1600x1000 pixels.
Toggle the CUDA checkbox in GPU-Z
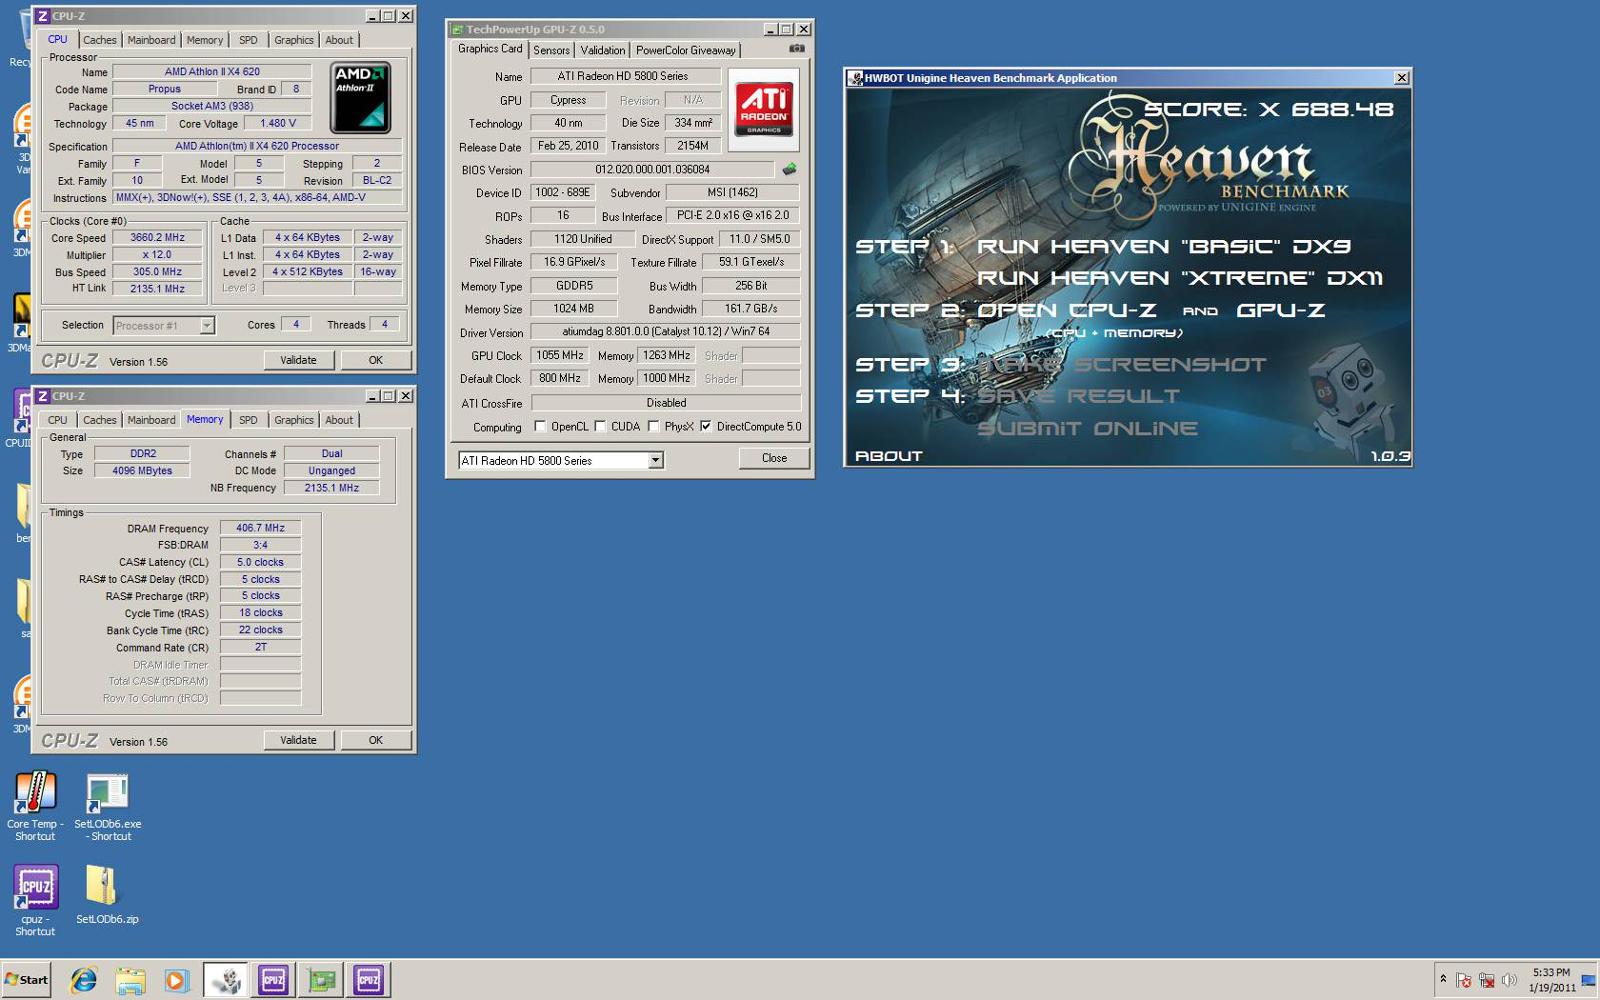[x=600, y=427]
